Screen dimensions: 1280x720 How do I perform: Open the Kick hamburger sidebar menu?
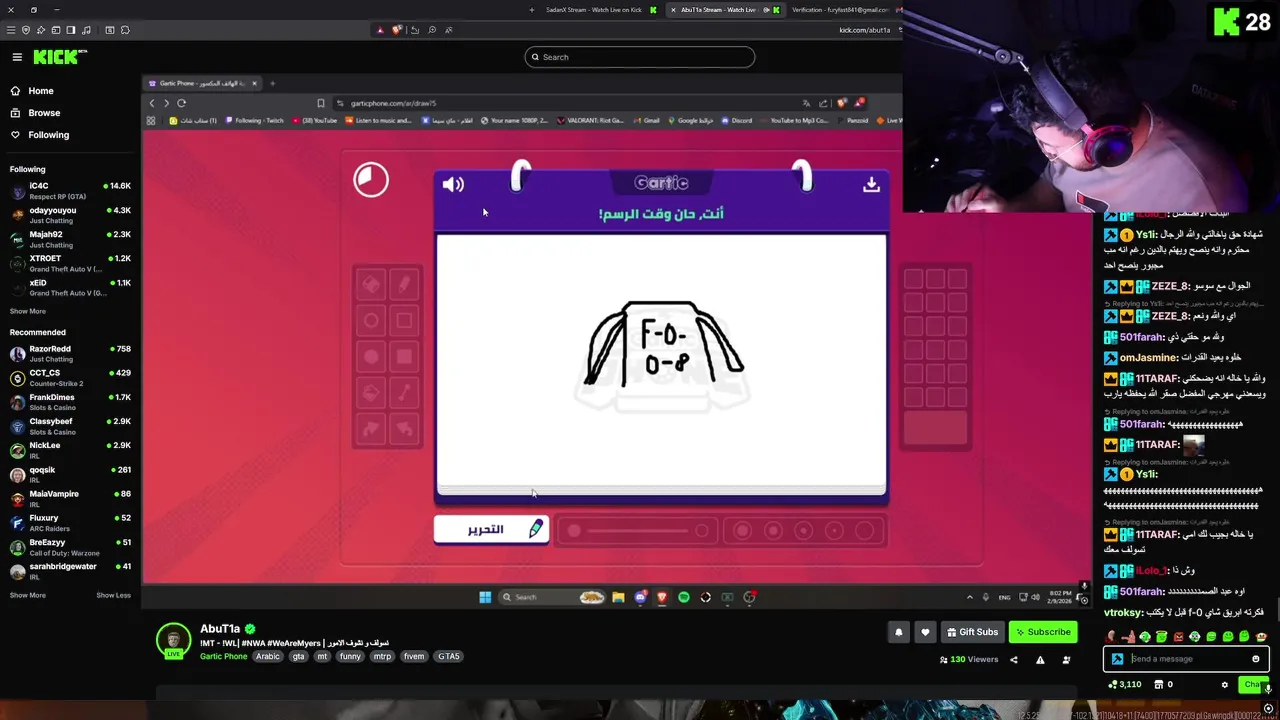pos(17,57)
